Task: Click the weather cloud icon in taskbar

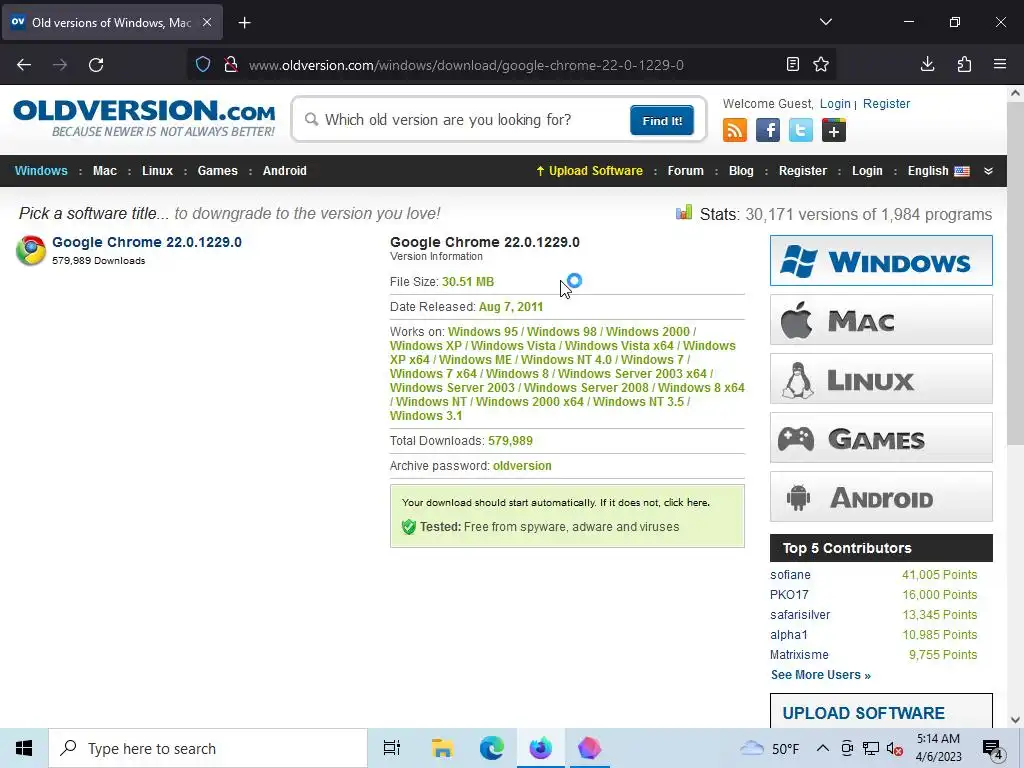Action: [752, 748]
